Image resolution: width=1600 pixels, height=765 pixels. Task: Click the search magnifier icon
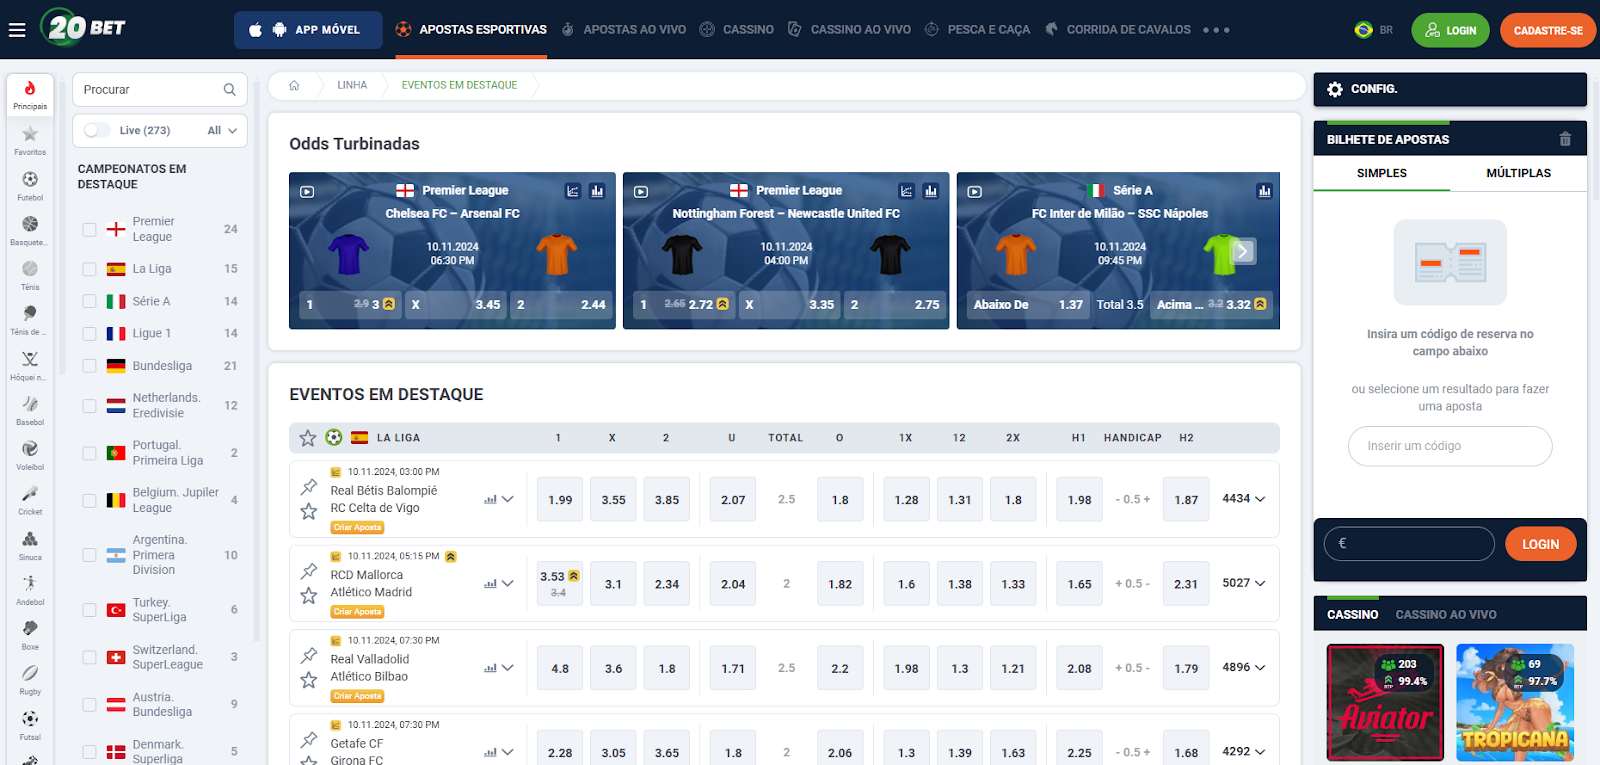click(229, 90)
